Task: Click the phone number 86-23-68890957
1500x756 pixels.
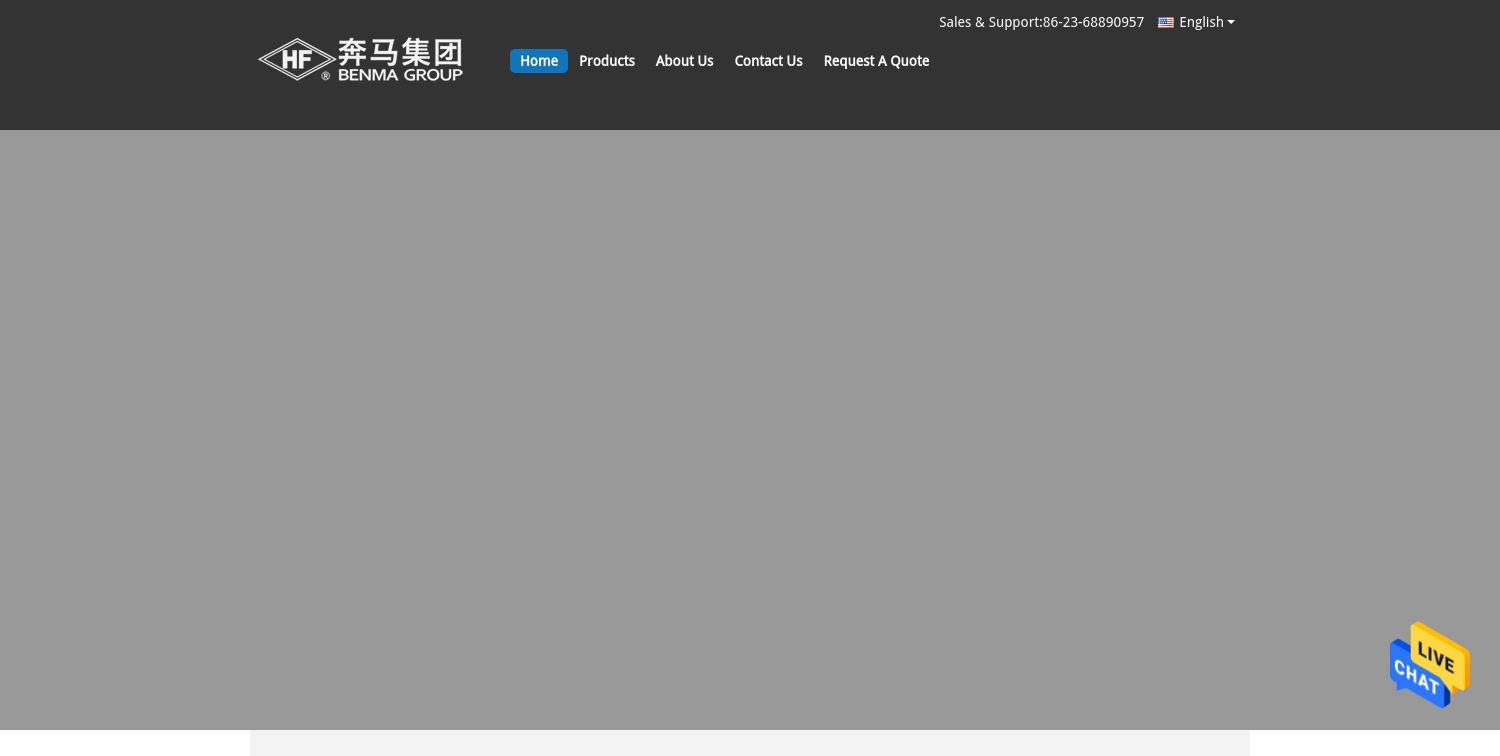Action: click(1093, 22)
